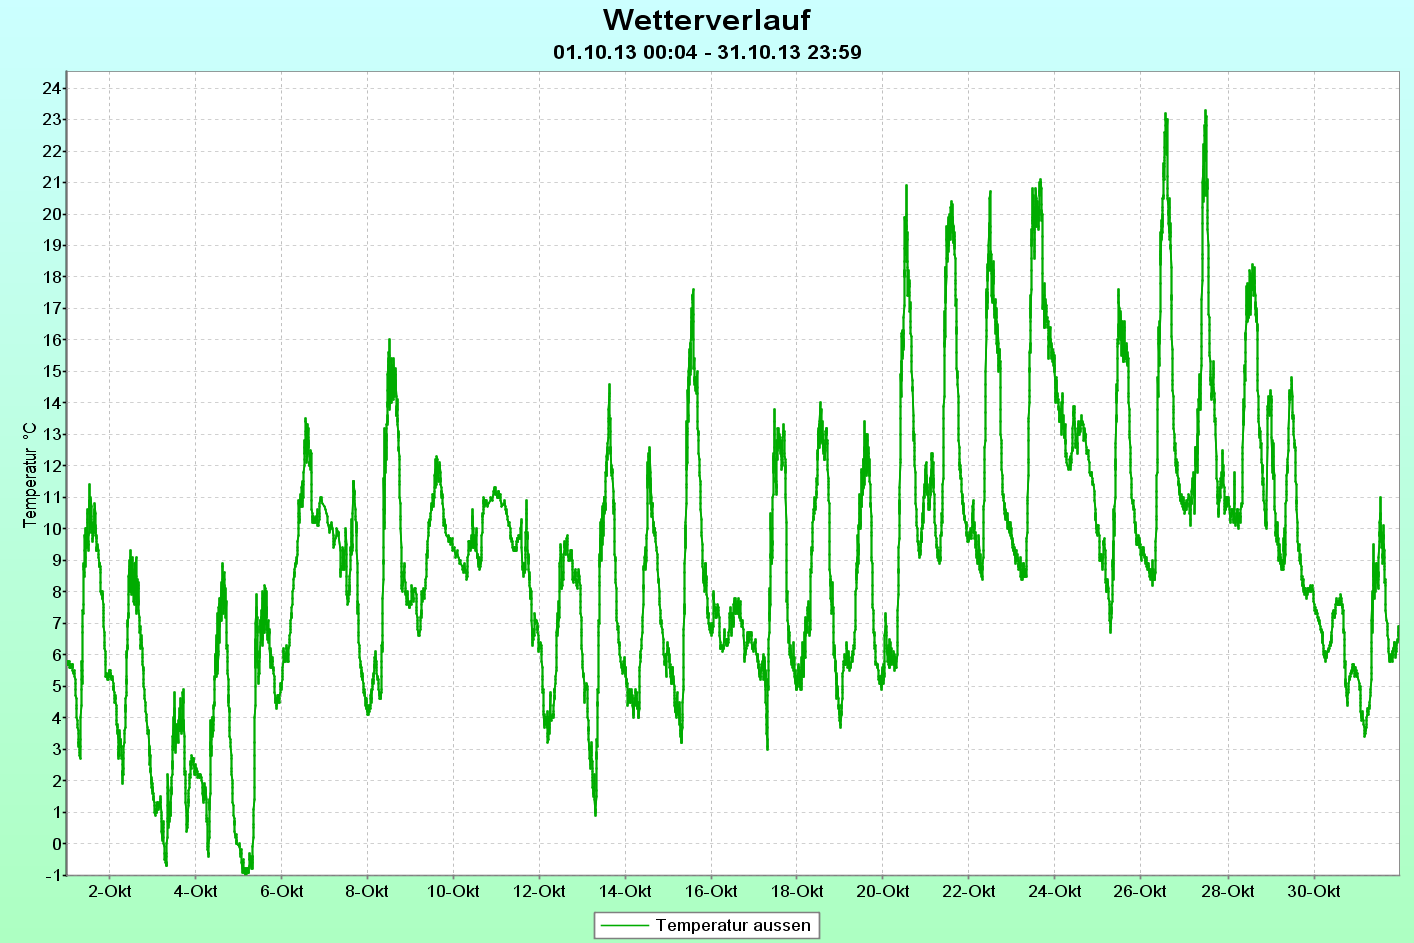Click the Wetterverlauf chart title
This screenshot has height=943, width=1414.
pyautogui.click(x=706, y=20)
